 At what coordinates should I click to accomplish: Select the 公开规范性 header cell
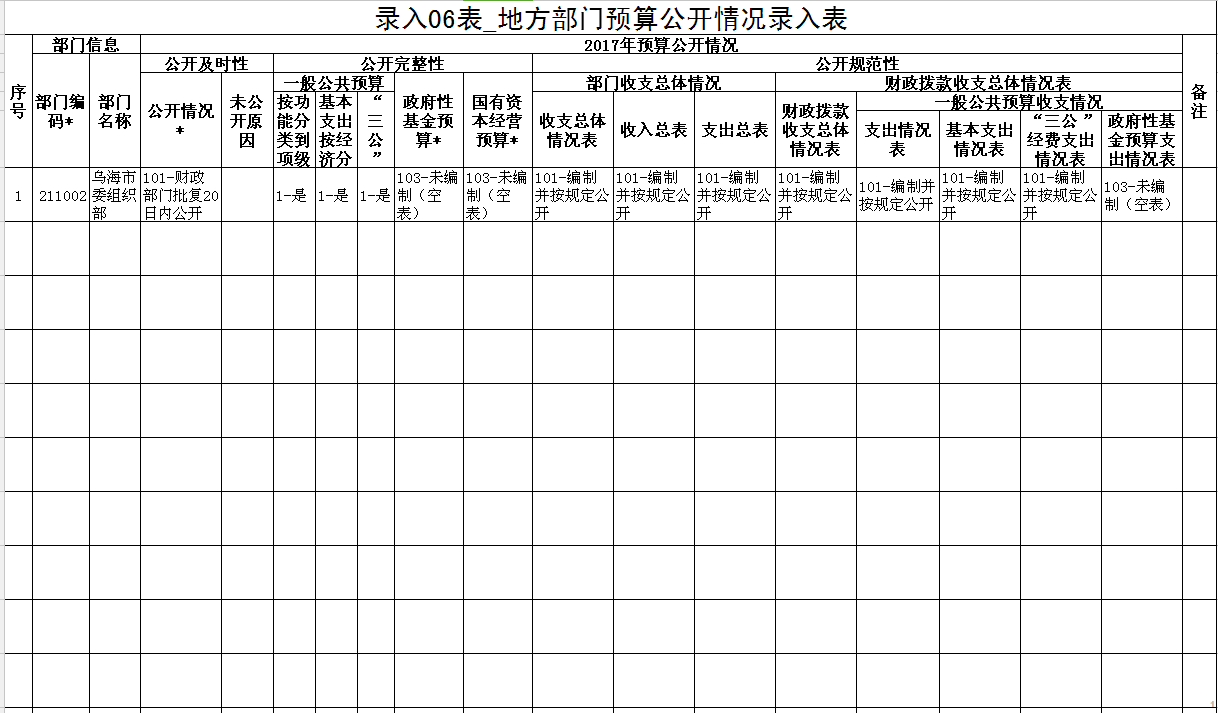[x=857, y=63]
